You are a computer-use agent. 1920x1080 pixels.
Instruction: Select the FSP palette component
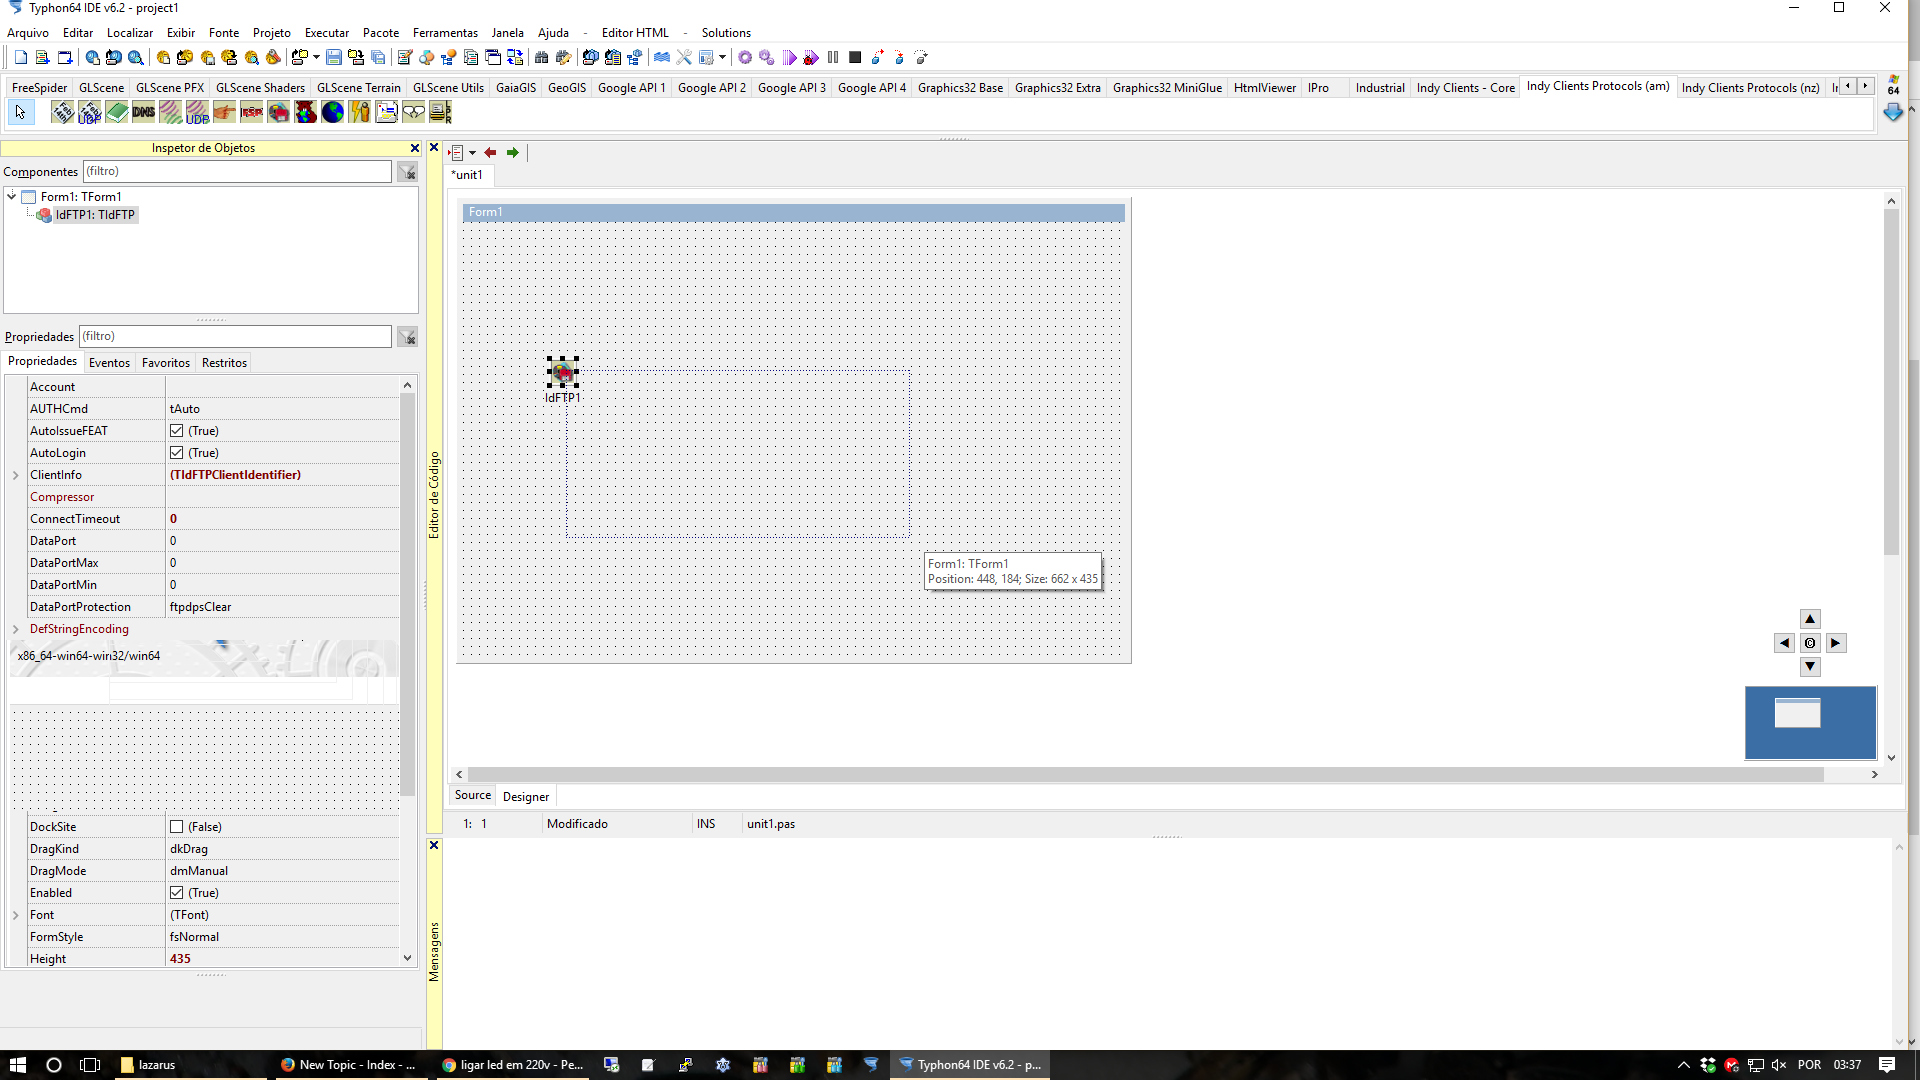point(252,112)
